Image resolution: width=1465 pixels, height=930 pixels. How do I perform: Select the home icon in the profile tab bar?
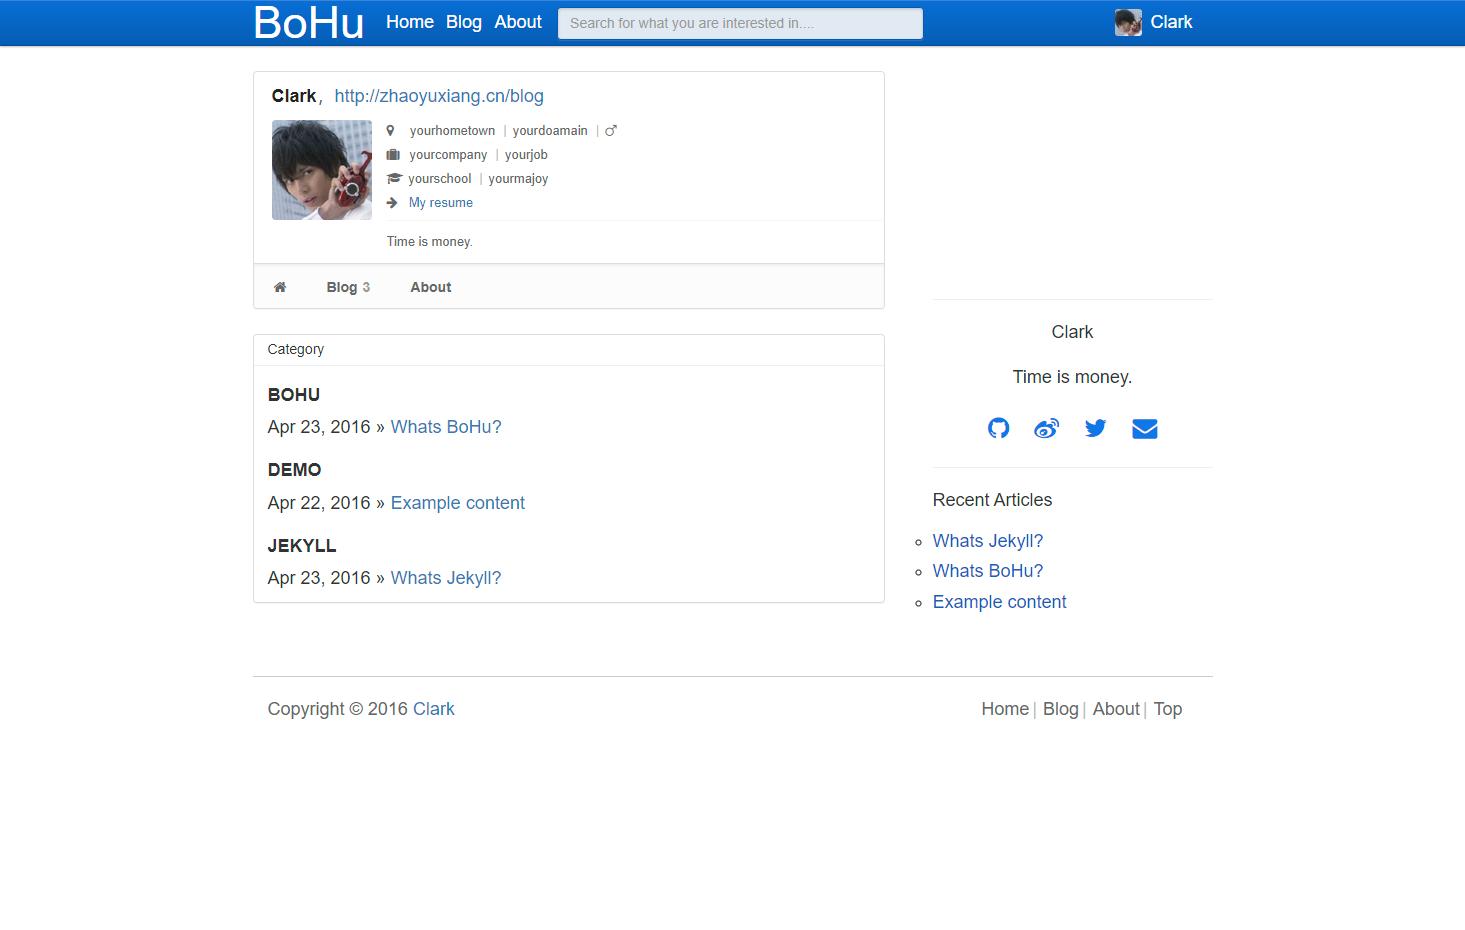[x=281, y=286]
